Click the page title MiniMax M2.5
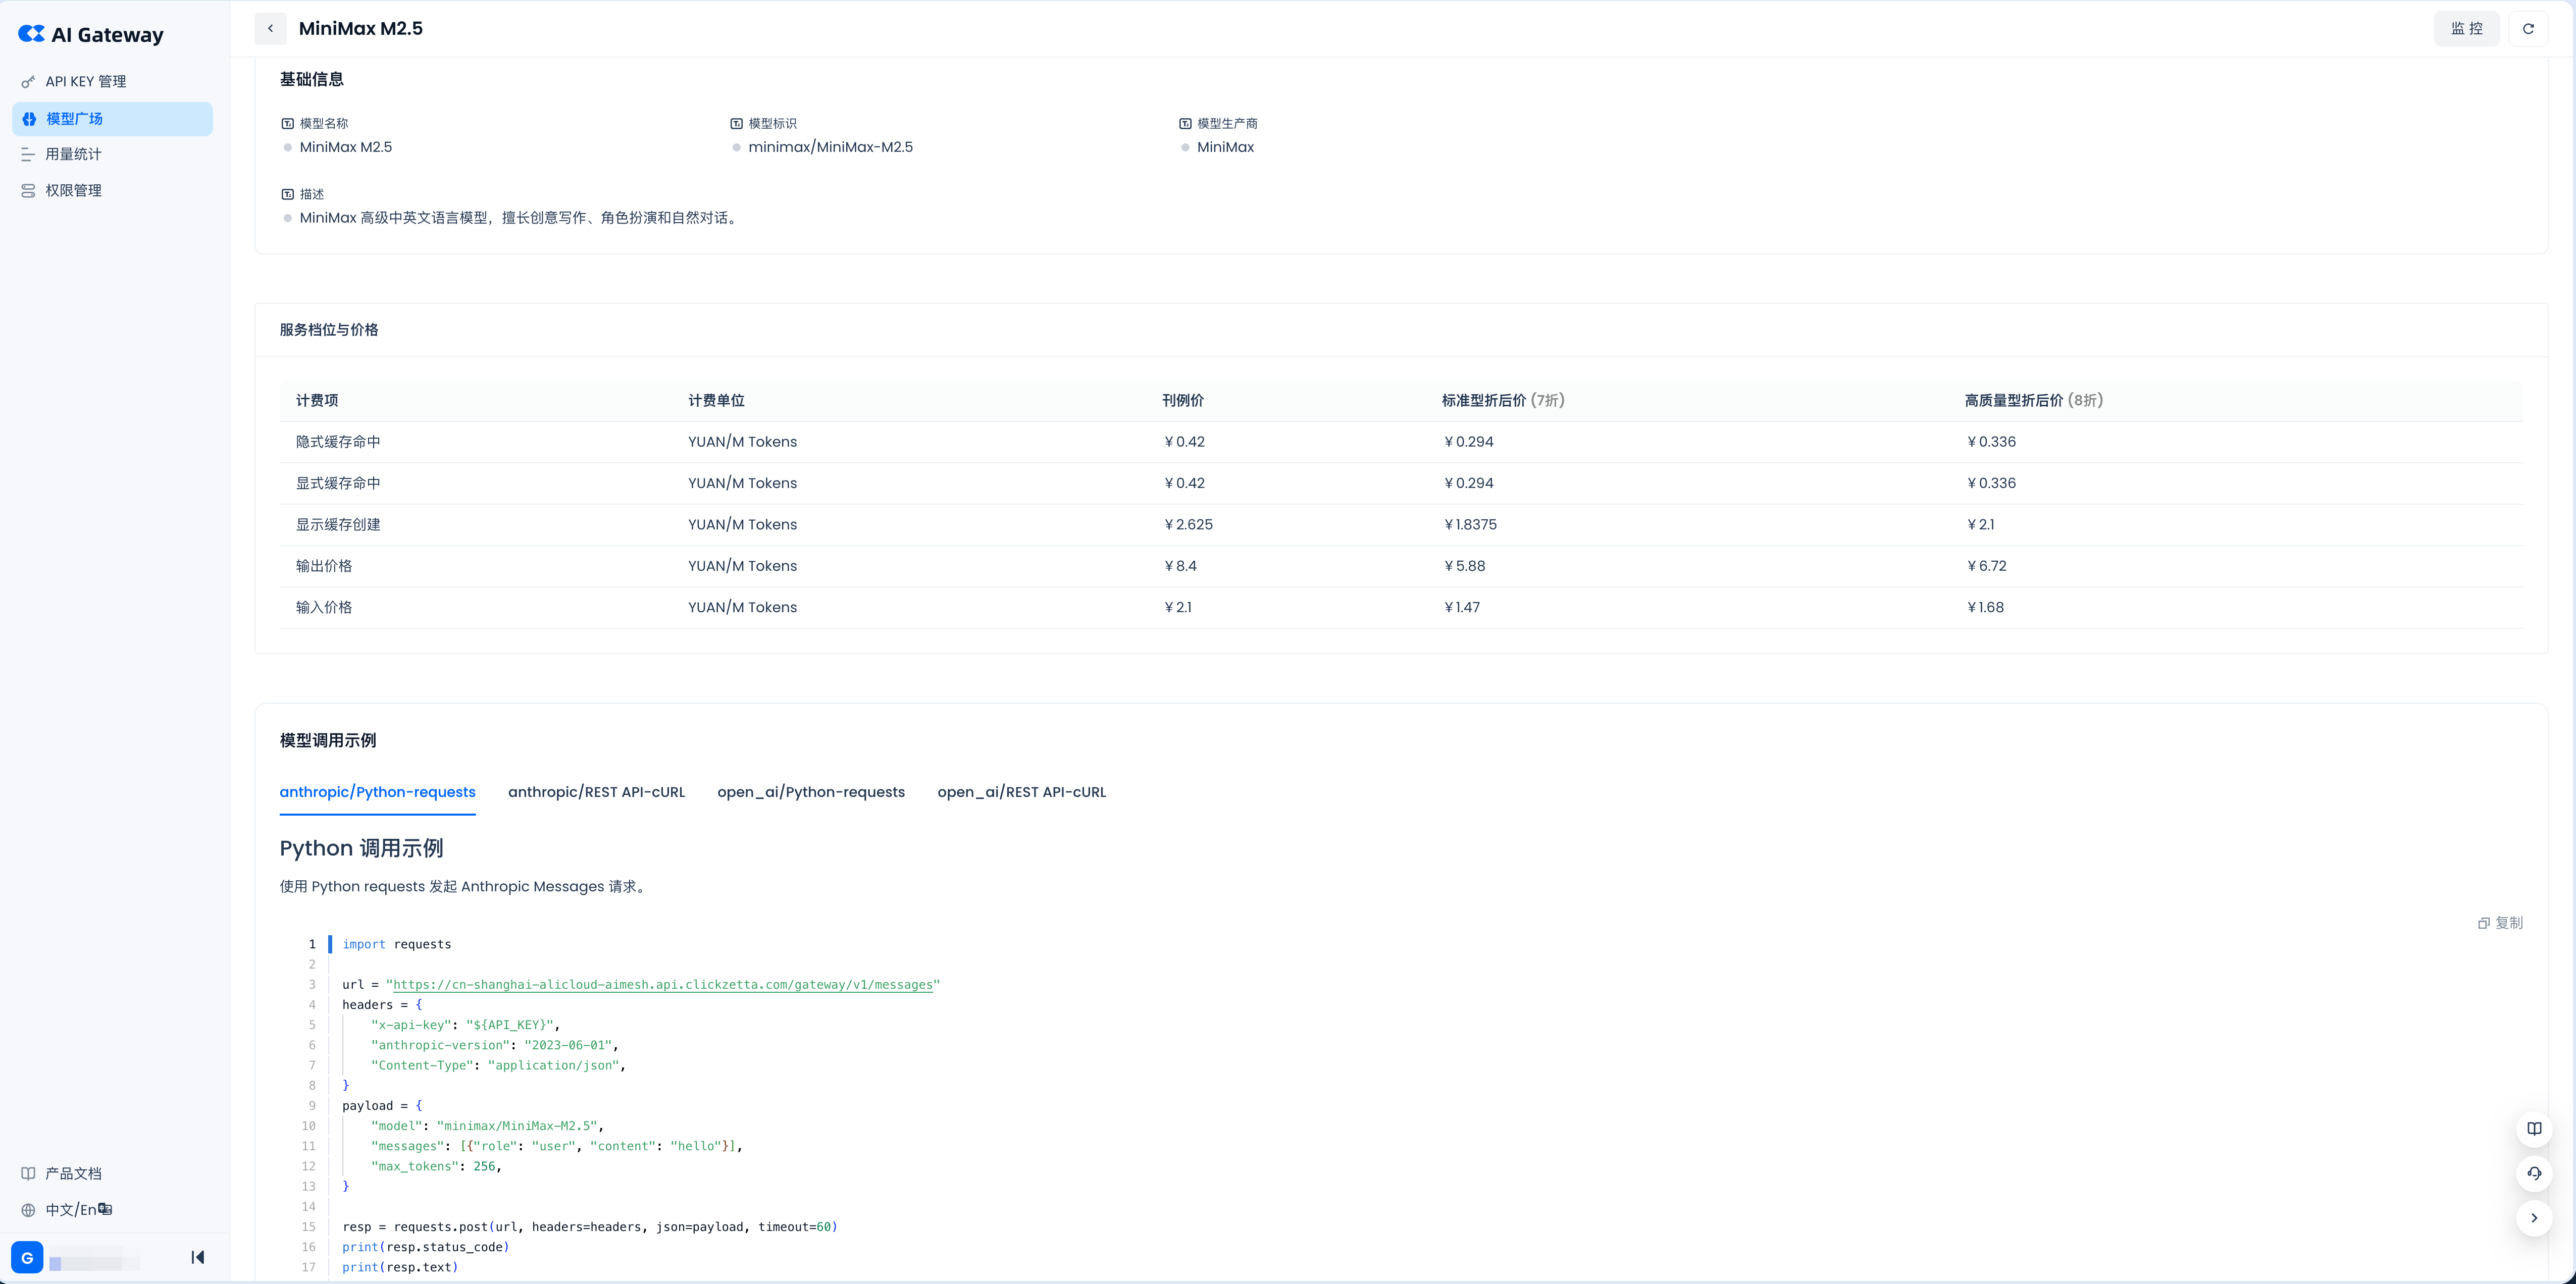This screenshot has height=1284, width=2576. (361, 29)
